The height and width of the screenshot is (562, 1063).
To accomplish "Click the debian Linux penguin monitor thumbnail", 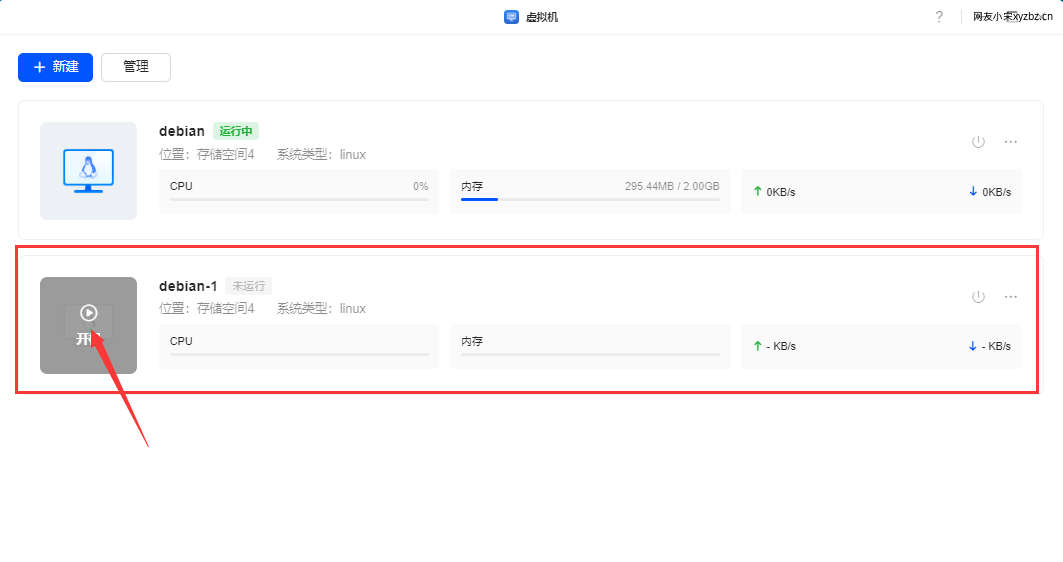I will (x=88, y=171).
